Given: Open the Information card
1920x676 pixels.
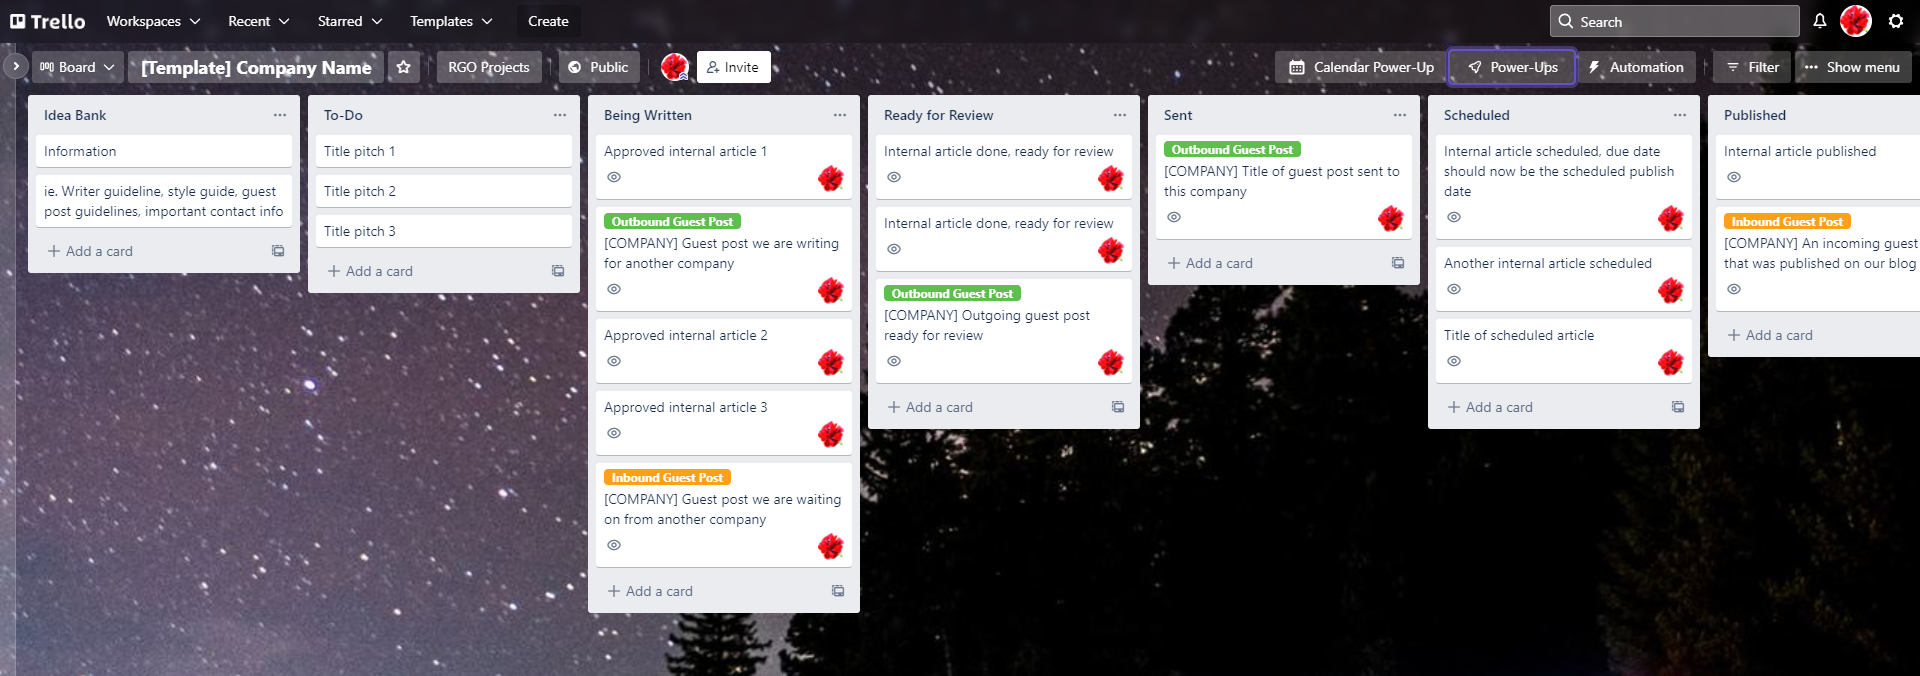Looking at the screenshot, I should tap(164, 151).
